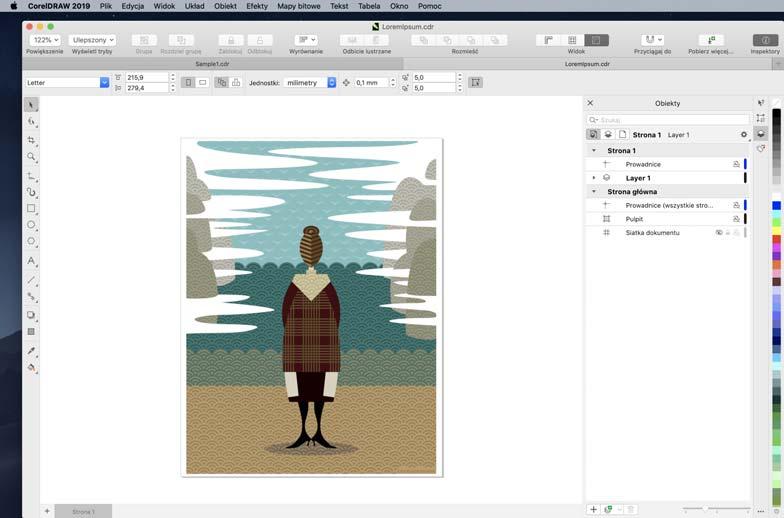Set page orientation to landscape

[x=202, y=82]
